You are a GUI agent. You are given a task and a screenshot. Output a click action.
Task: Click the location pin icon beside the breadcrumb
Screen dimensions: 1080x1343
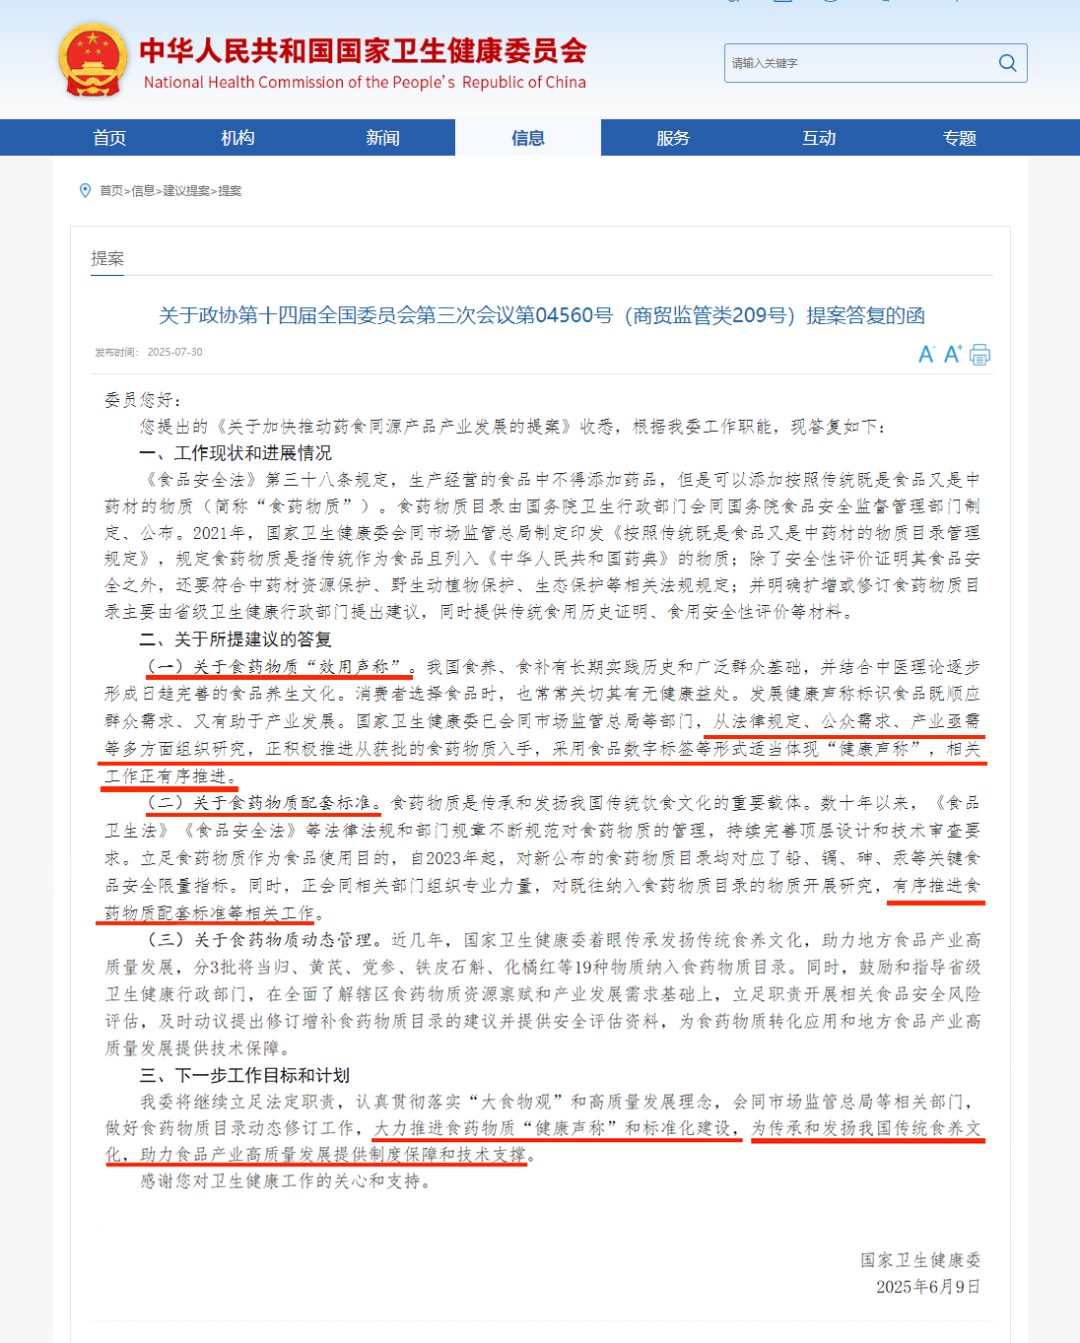point(85,190)
